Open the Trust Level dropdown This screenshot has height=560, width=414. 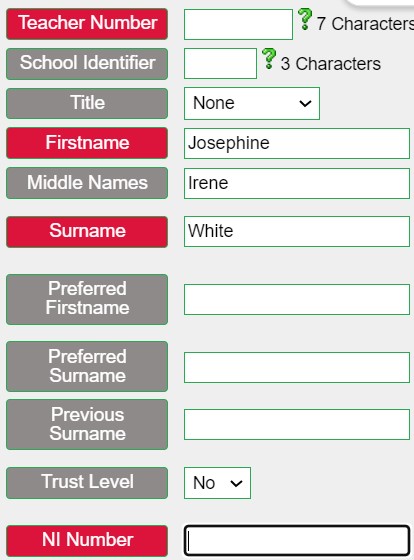click(217, 483)
